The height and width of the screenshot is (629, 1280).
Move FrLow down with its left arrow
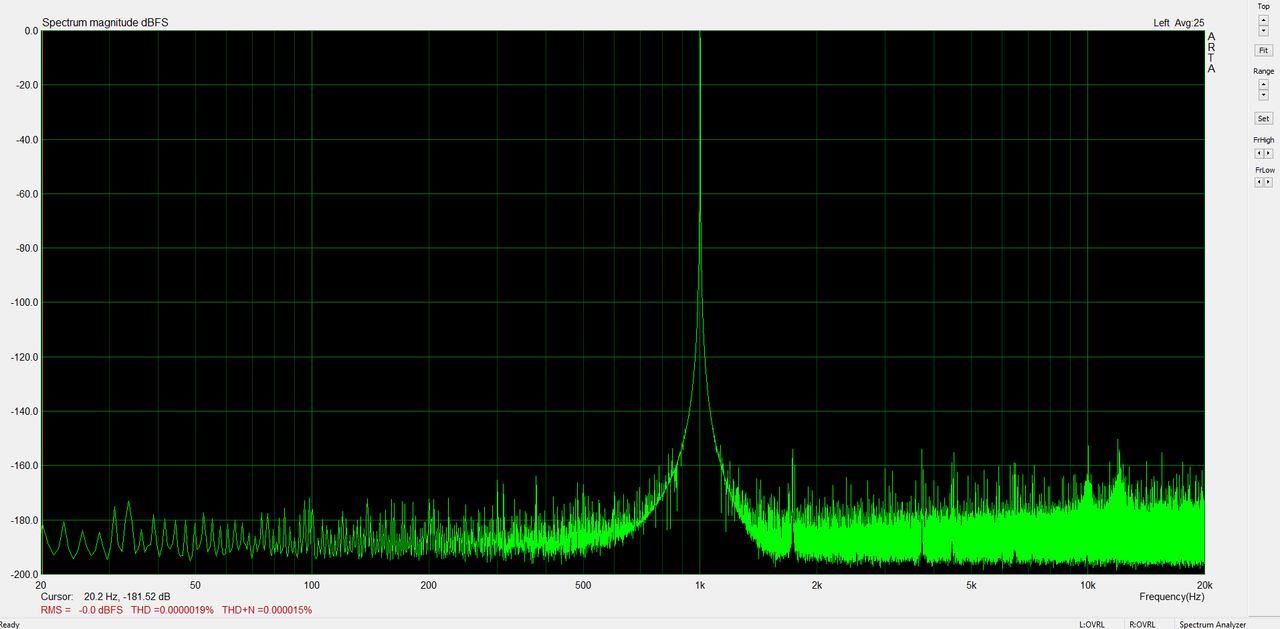coord(1259,182)
